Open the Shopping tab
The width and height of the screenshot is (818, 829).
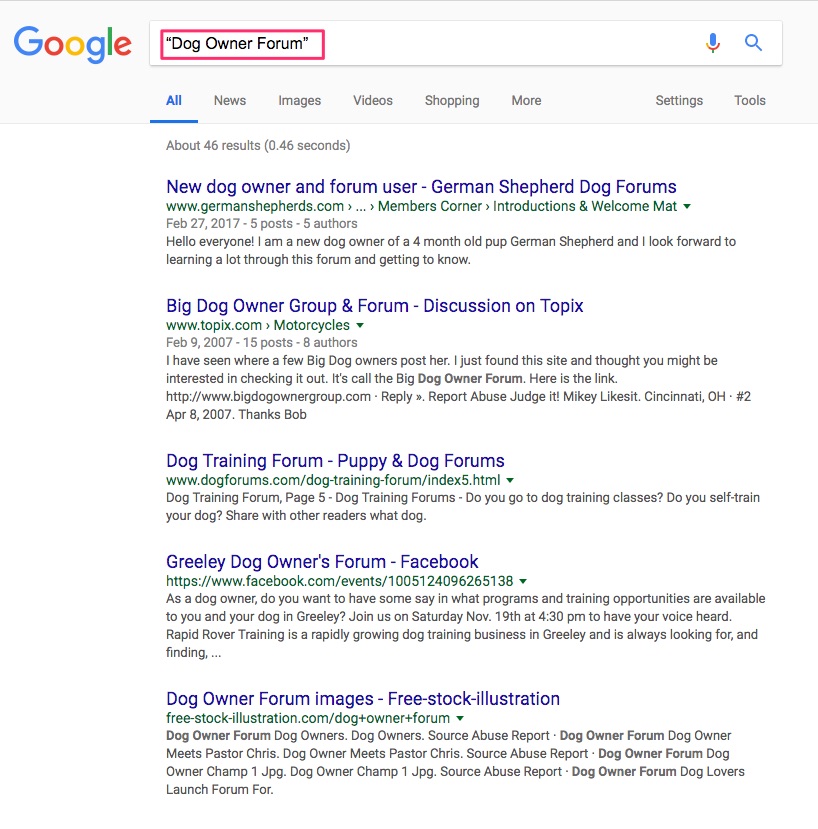pyautogui.click(x=452, y=100)
